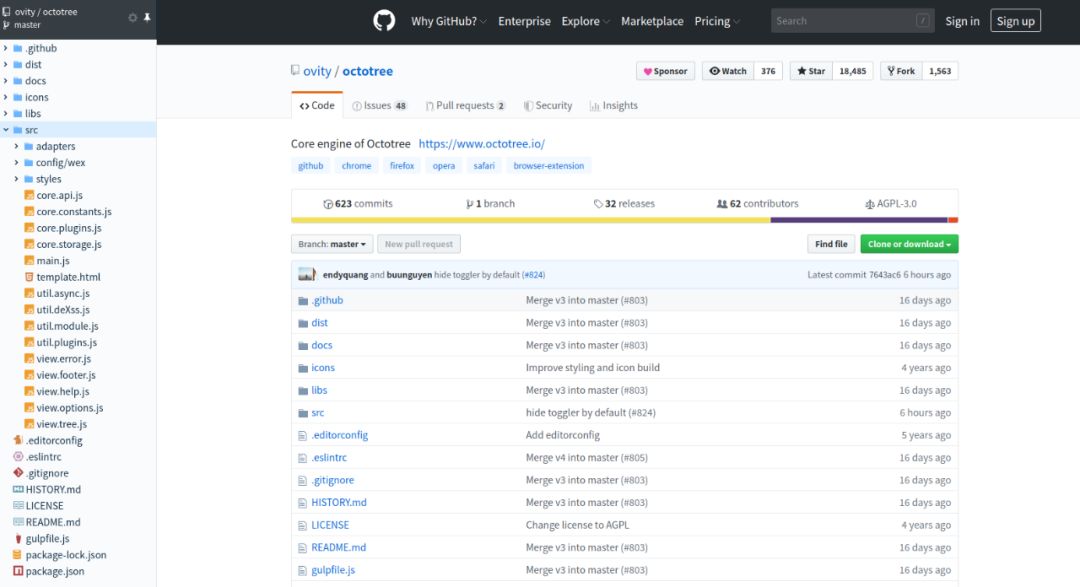Click the search slash shortcut icon
Screen dimensions: 1080x587
[x=922, y=21]
